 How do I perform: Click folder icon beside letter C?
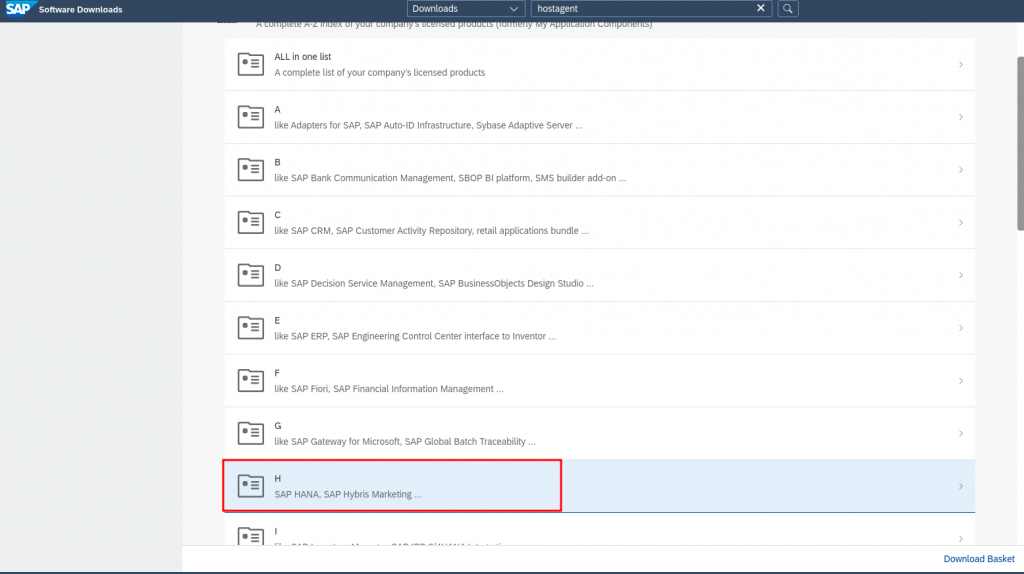coord(250,222)
